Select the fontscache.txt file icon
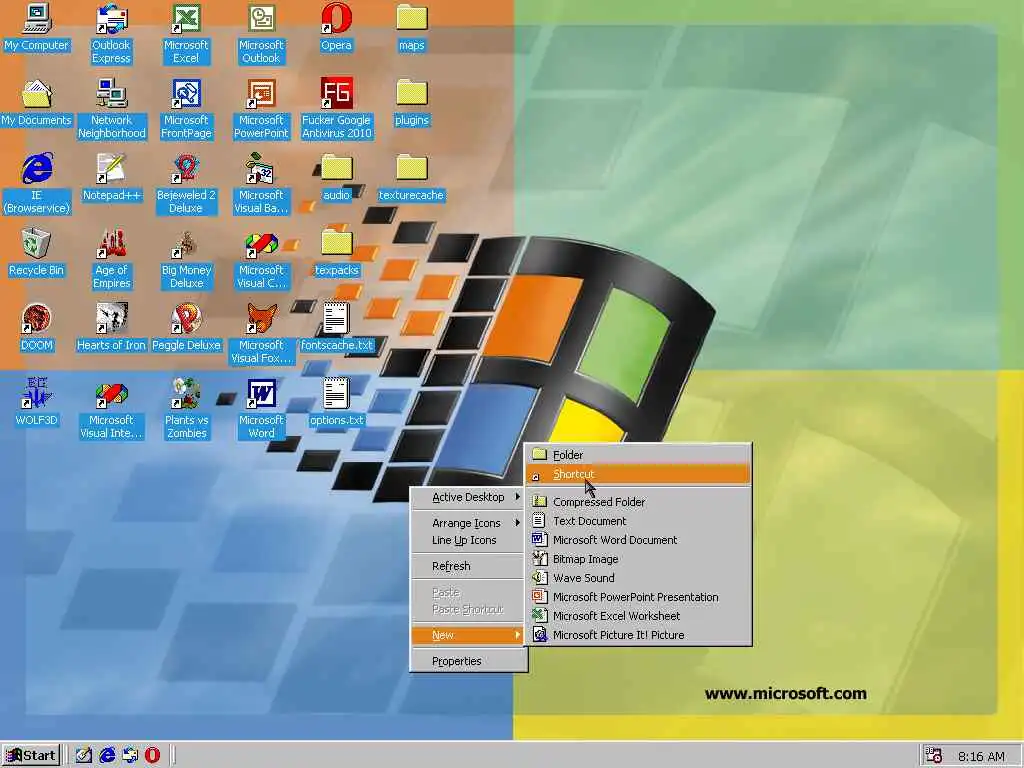Viewport: 1024px width, 768px height. (336, 327)
